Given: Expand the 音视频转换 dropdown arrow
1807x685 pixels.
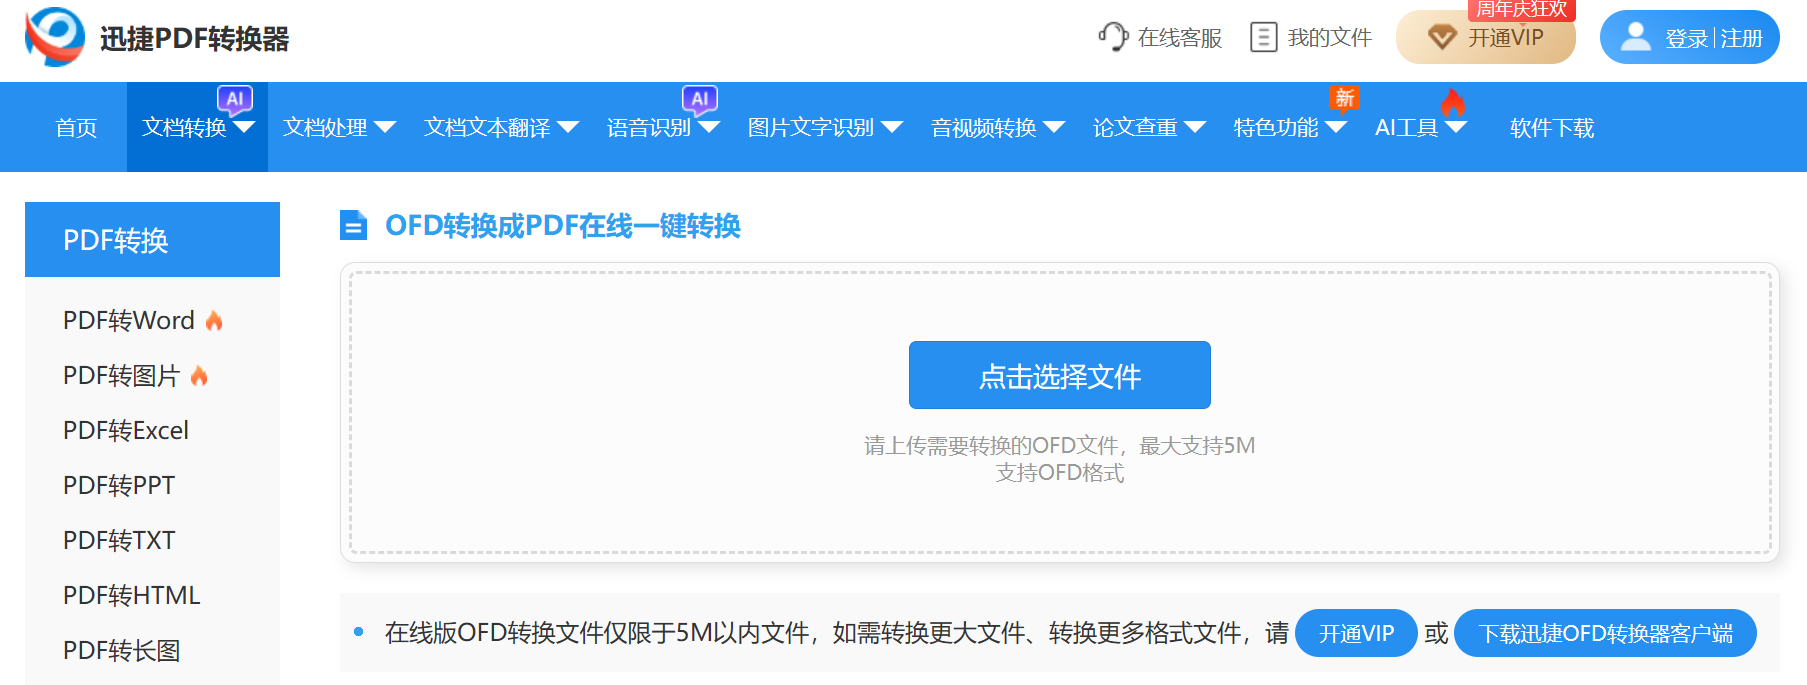Looking at the screenshot, I should pyautogui.click(x=1054, y=127).
